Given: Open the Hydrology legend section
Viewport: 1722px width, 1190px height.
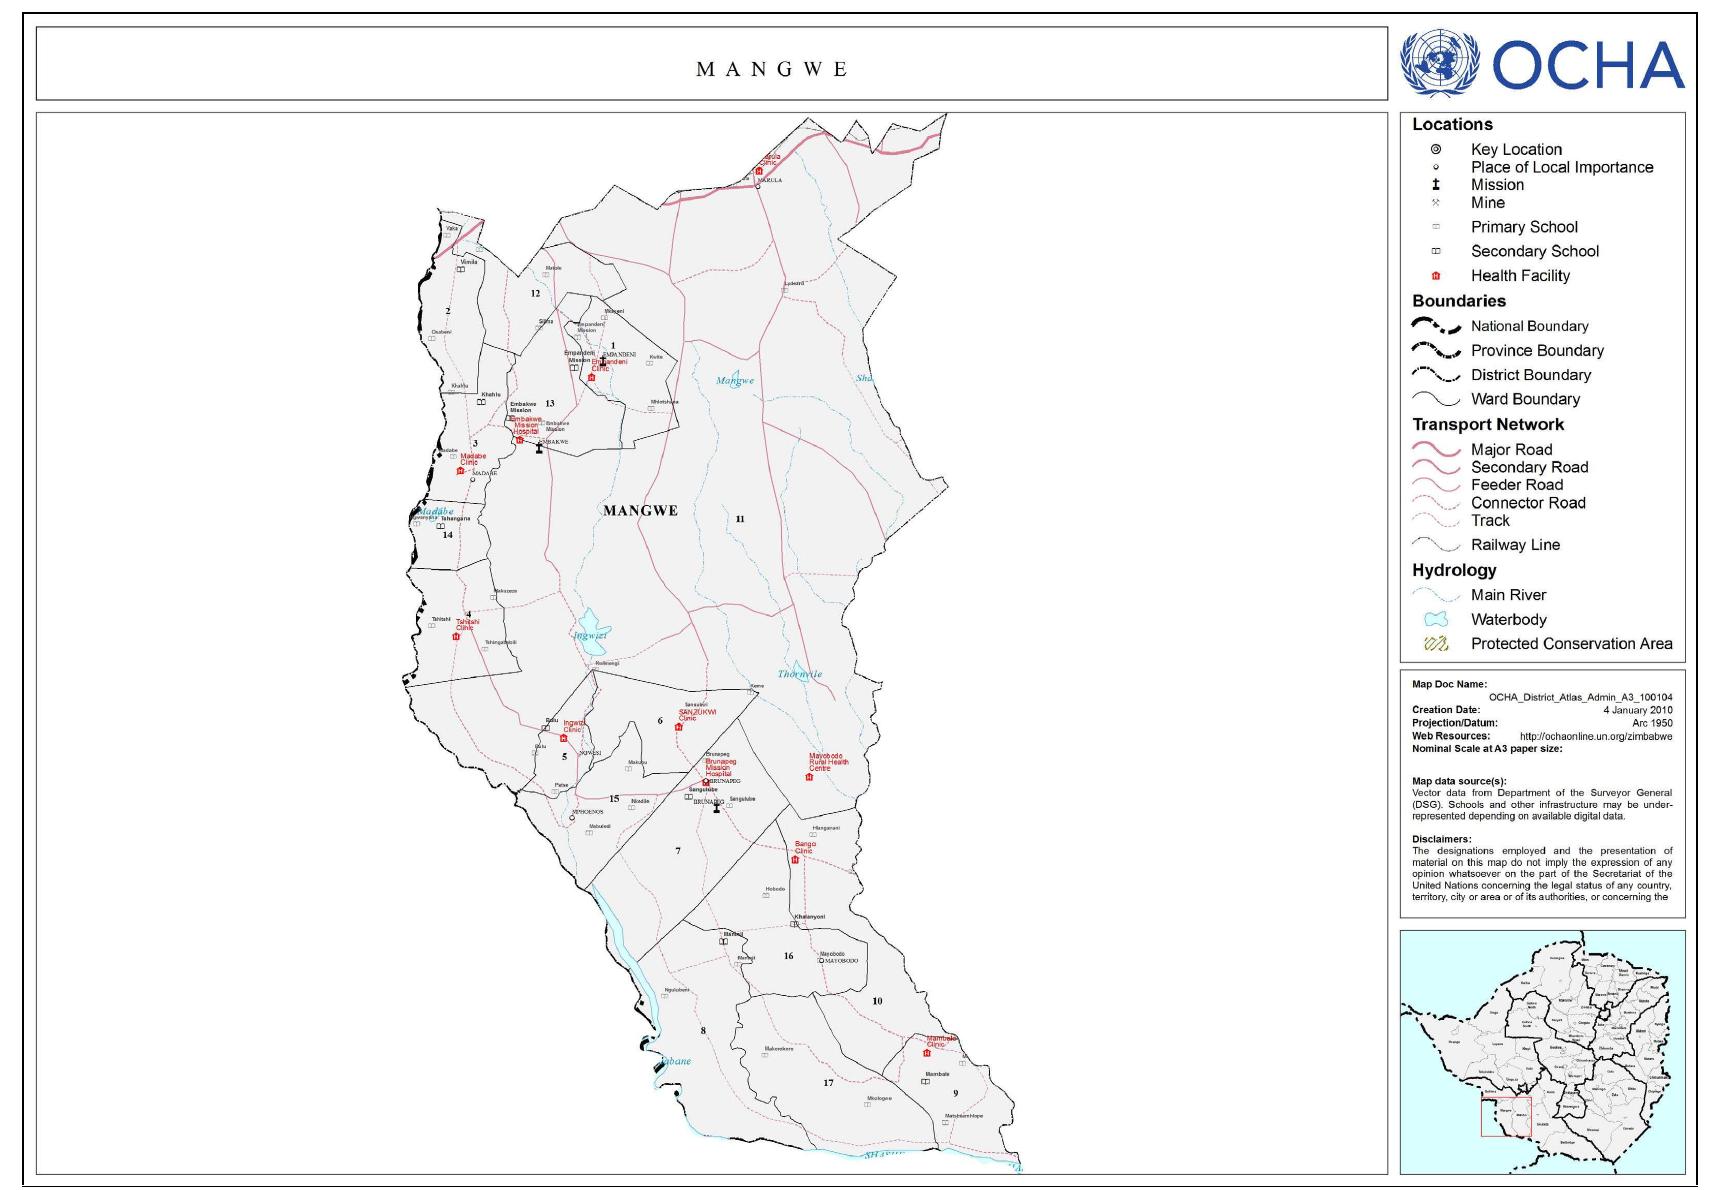Looking at the screenshot, I should pos(1452,571).
